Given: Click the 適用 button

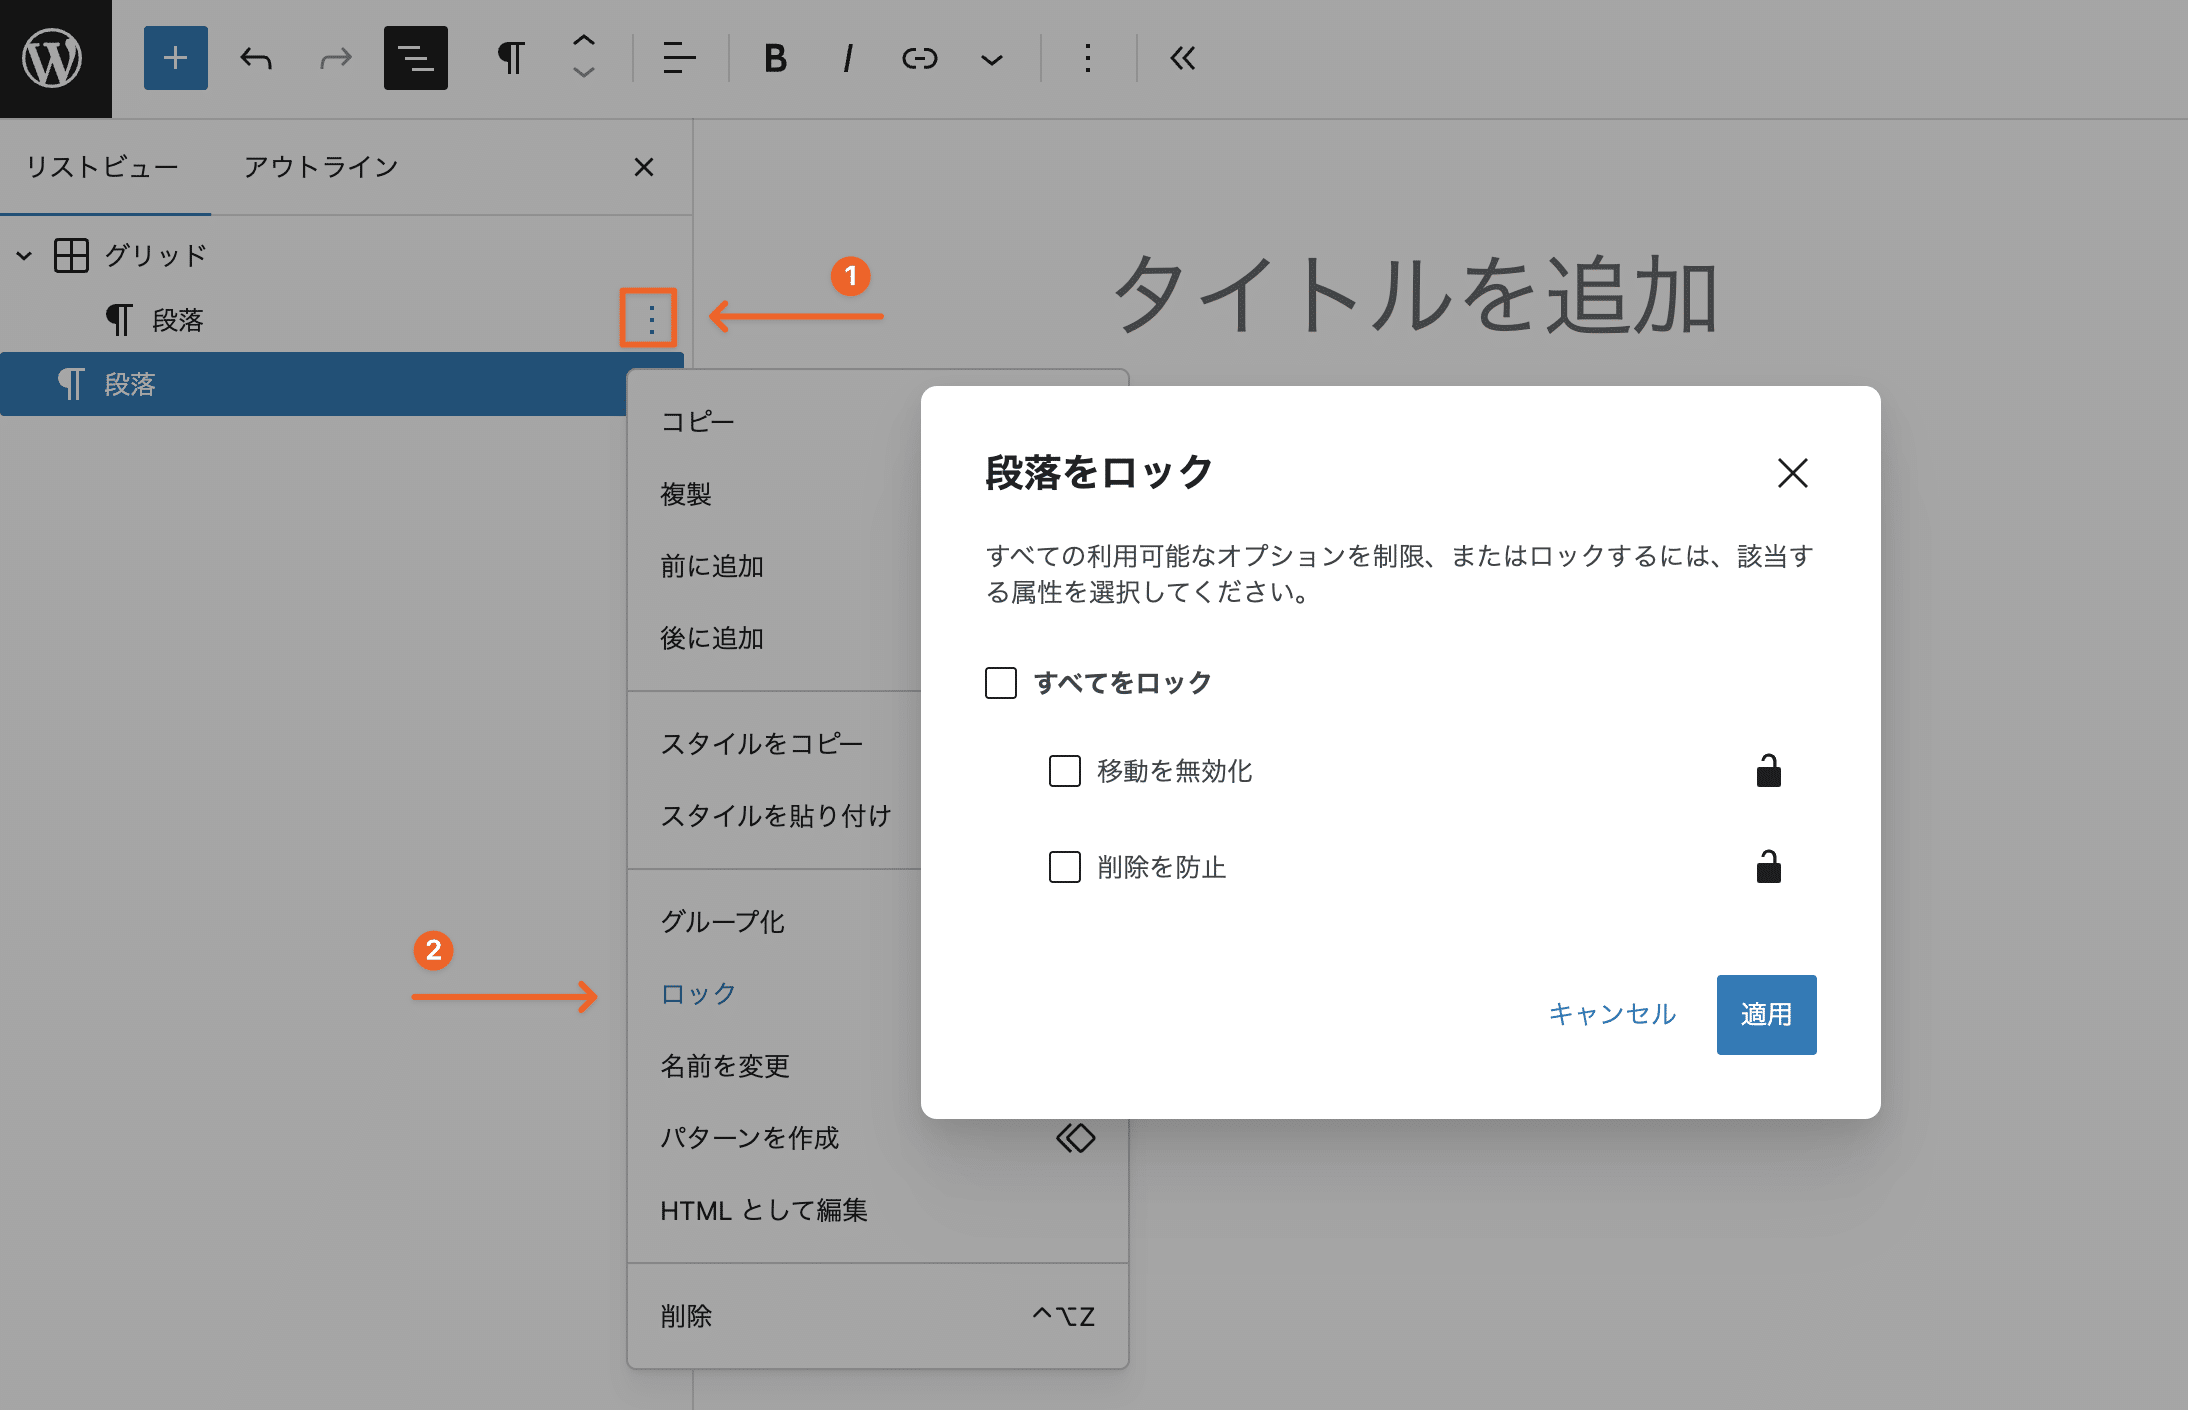Looking at the screenshot, I should point(1766,1015).
